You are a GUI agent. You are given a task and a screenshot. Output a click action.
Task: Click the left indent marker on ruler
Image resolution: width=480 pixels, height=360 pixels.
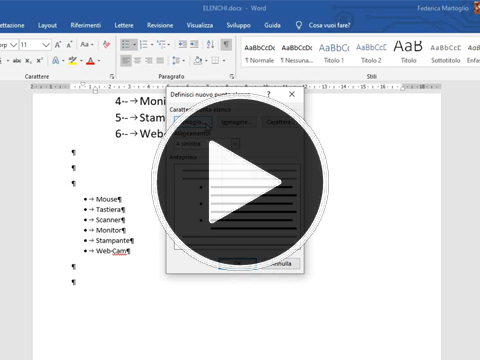click(x=95, y=90)
